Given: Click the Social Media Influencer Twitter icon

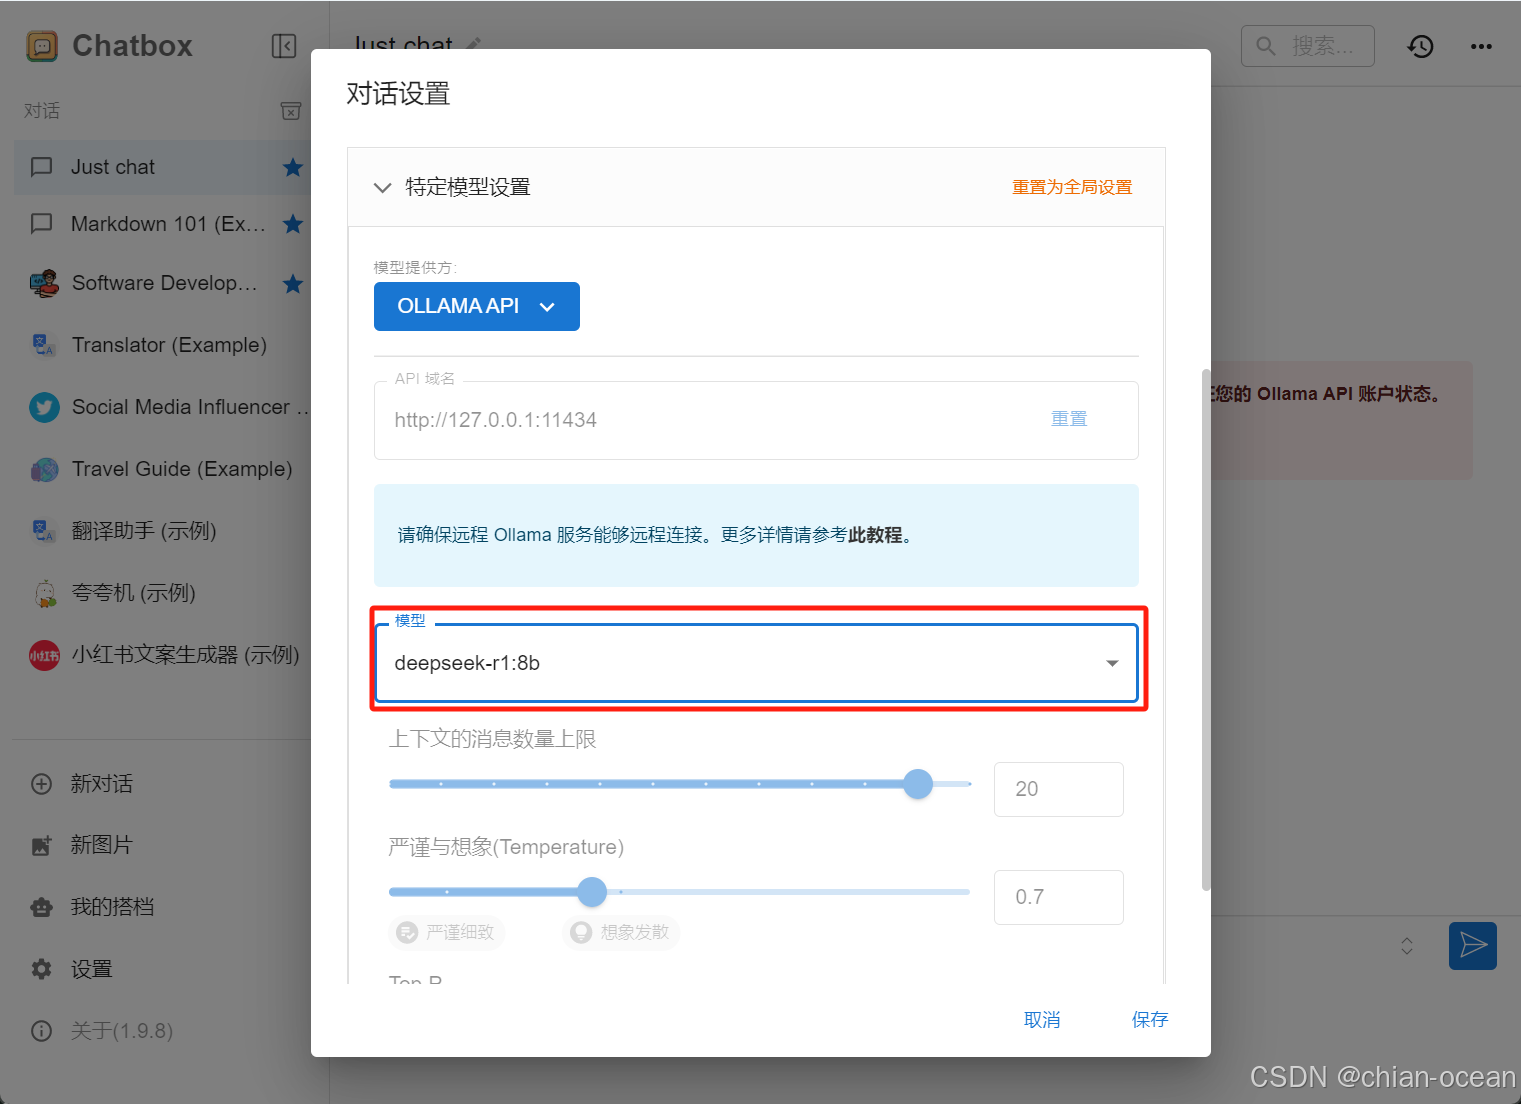Looking at the screenshot, I should (x=44, y=407).
